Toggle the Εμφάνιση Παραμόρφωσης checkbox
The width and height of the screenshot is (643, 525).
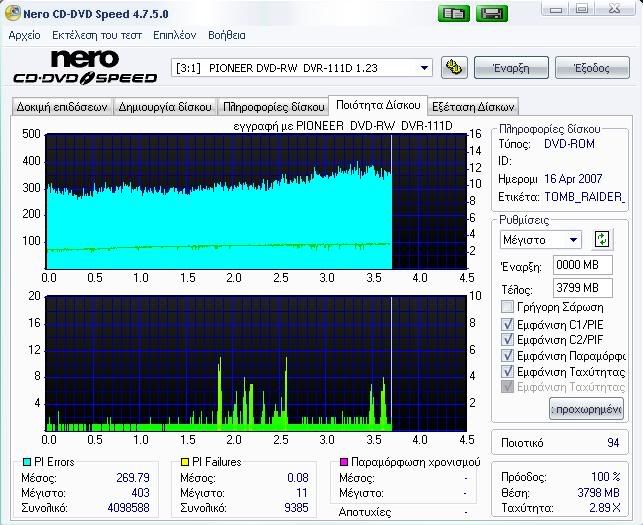[508, 355]
